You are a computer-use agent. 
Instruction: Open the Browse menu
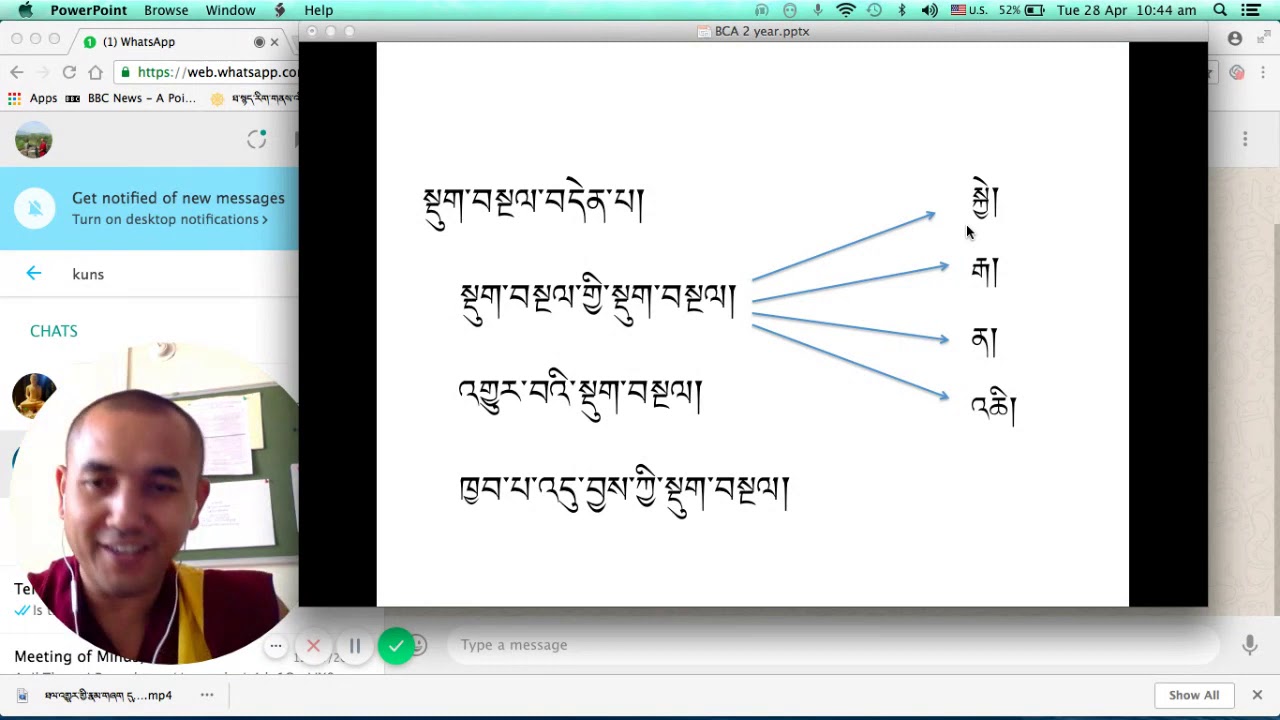(166, 10)
